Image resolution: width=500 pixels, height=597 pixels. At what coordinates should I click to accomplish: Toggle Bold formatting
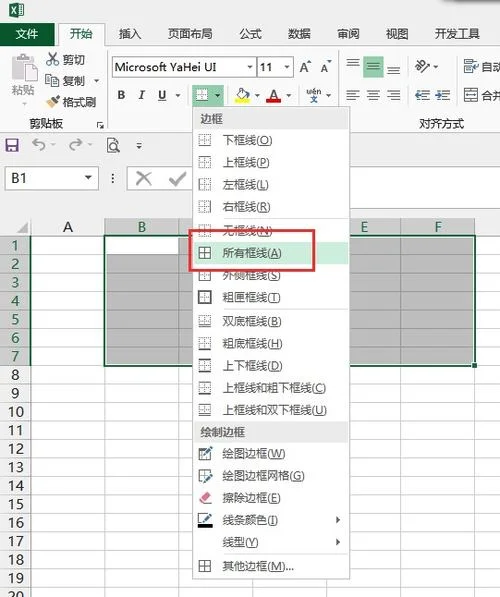click(121, 95)
